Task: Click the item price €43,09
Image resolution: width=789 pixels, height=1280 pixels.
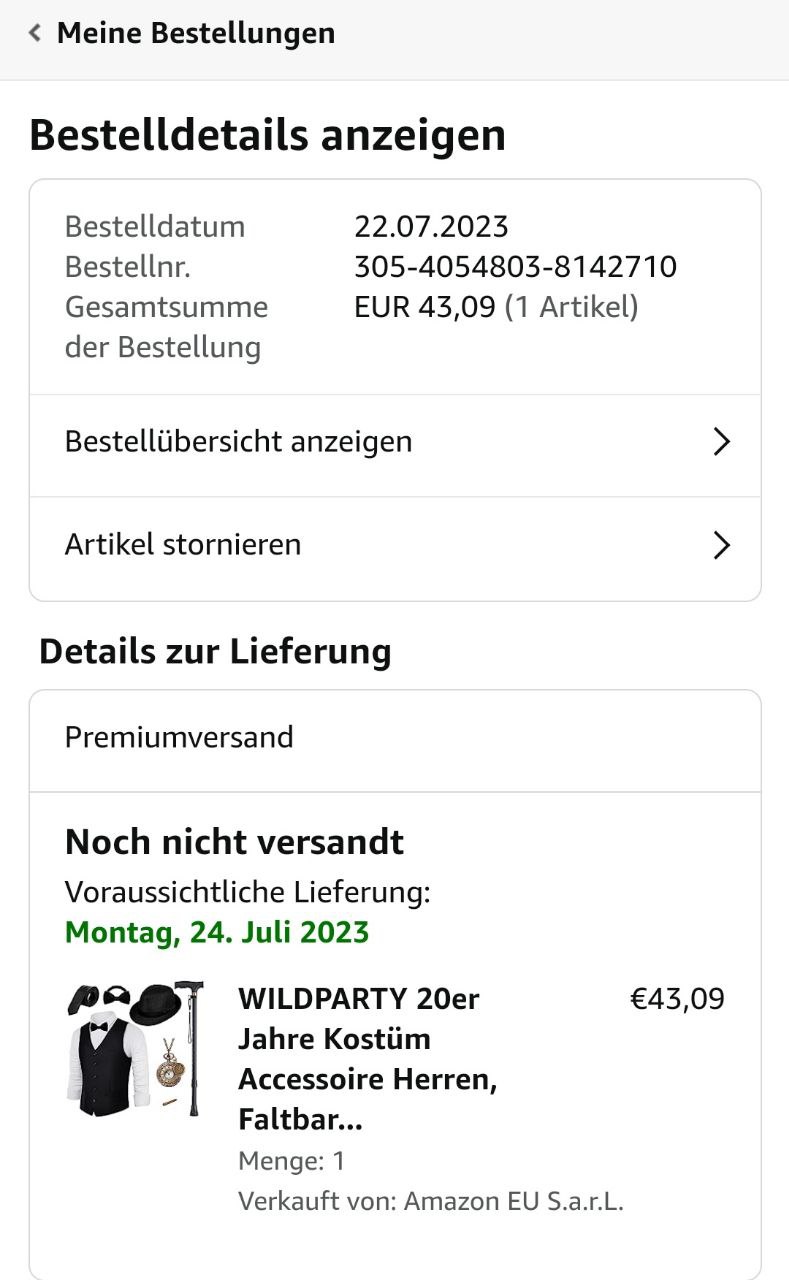Action: (677, 999)
